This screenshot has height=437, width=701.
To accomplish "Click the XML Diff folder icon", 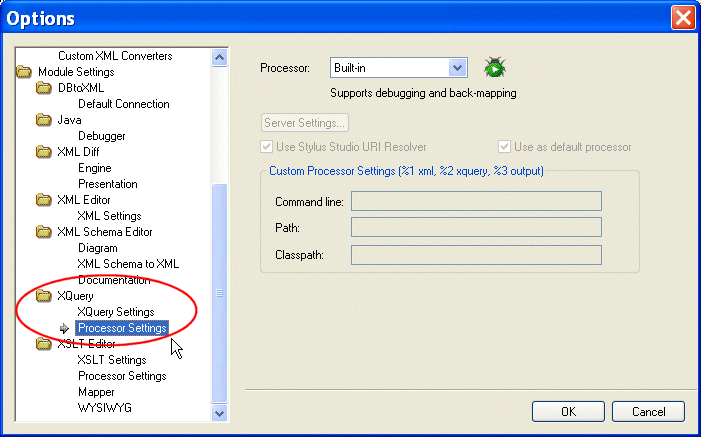I will (44, 152).
